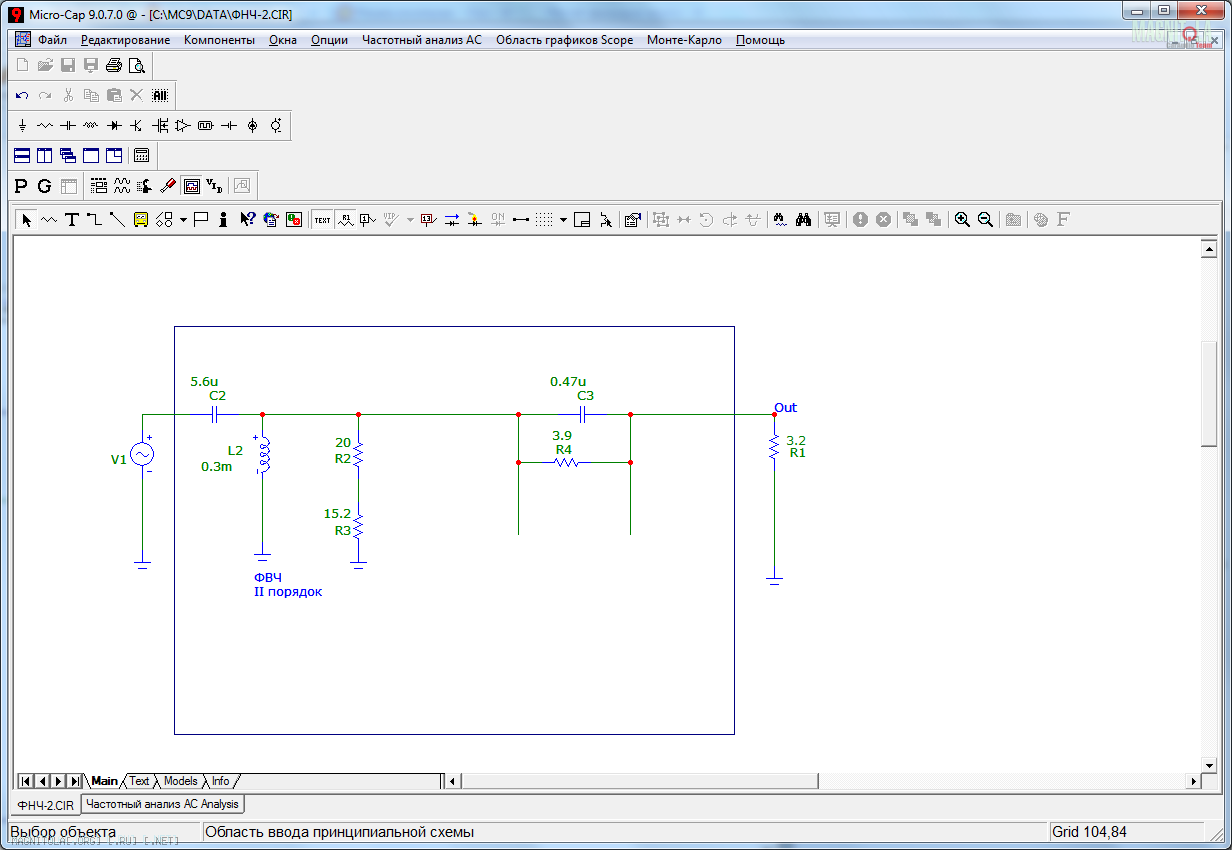Screen dimensions: 1232x850
Task: Toggle attribute text R1 display
Action: (x=345, y=220)
